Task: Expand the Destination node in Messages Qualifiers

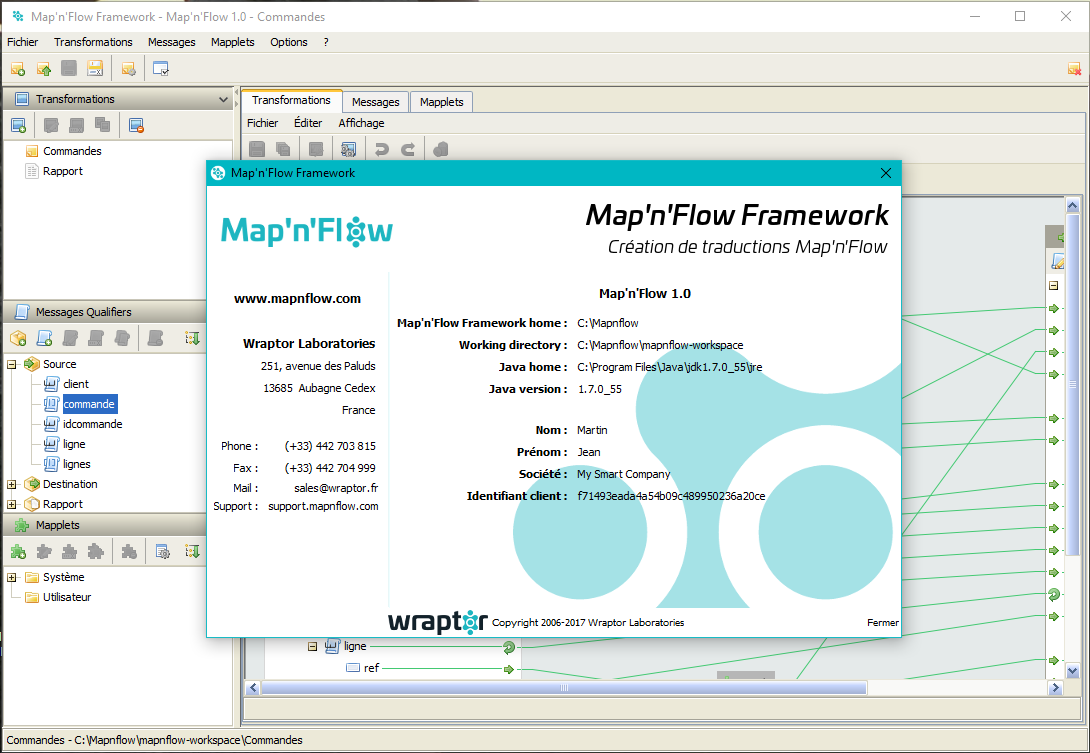Action: (x=12, y=485)
